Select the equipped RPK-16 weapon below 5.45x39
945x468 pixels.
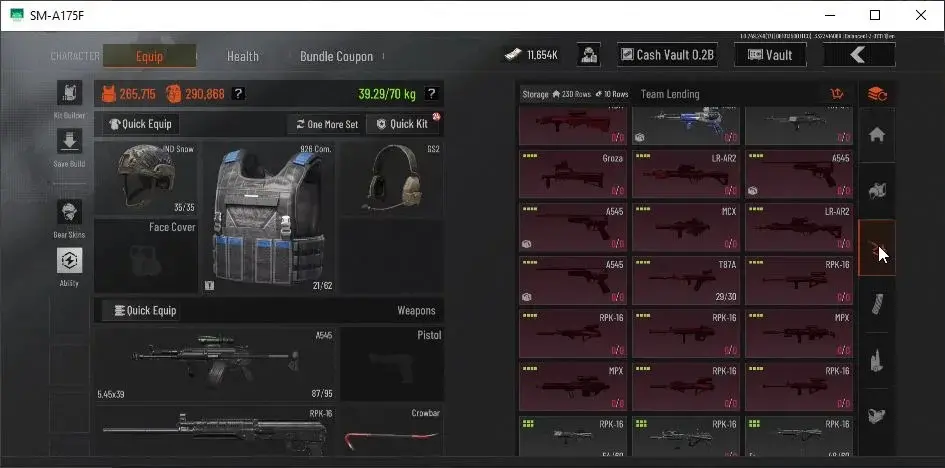pos(216,430)
